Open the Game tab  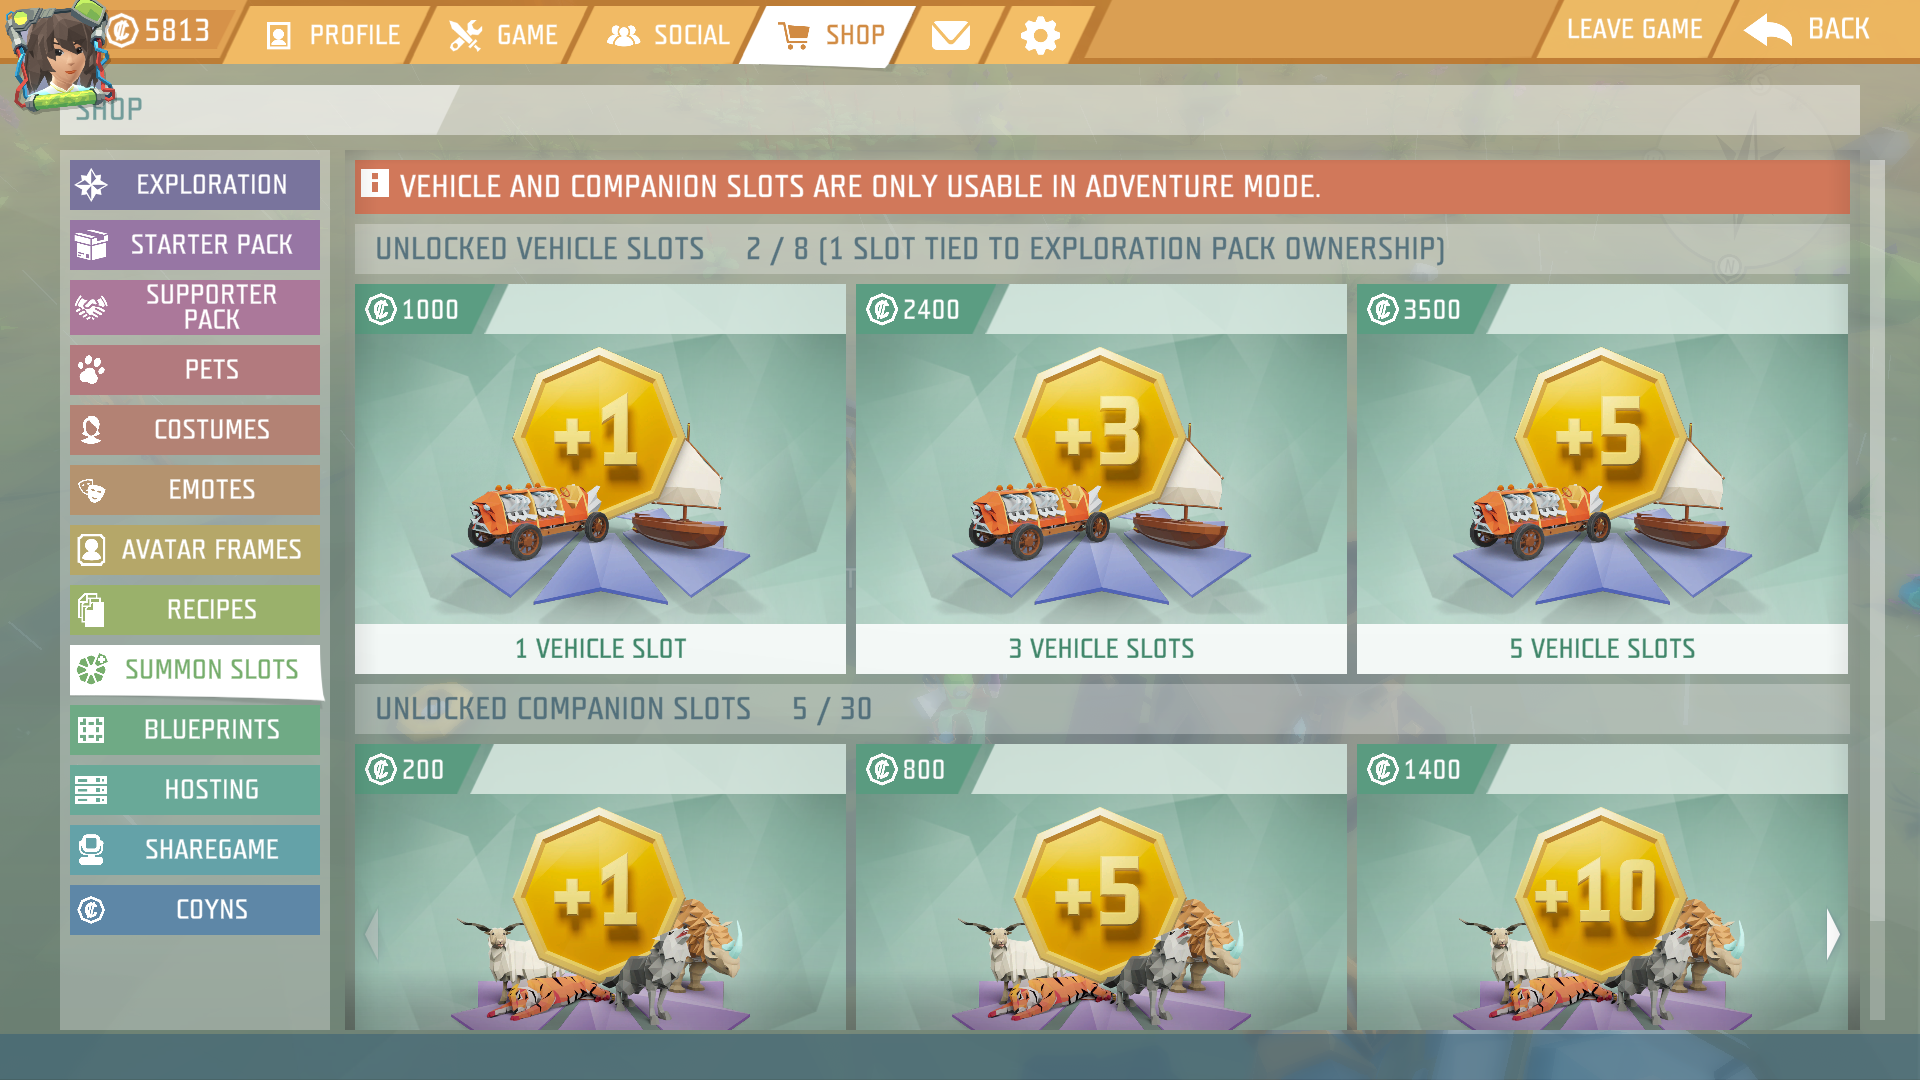(x=503, y=36)
